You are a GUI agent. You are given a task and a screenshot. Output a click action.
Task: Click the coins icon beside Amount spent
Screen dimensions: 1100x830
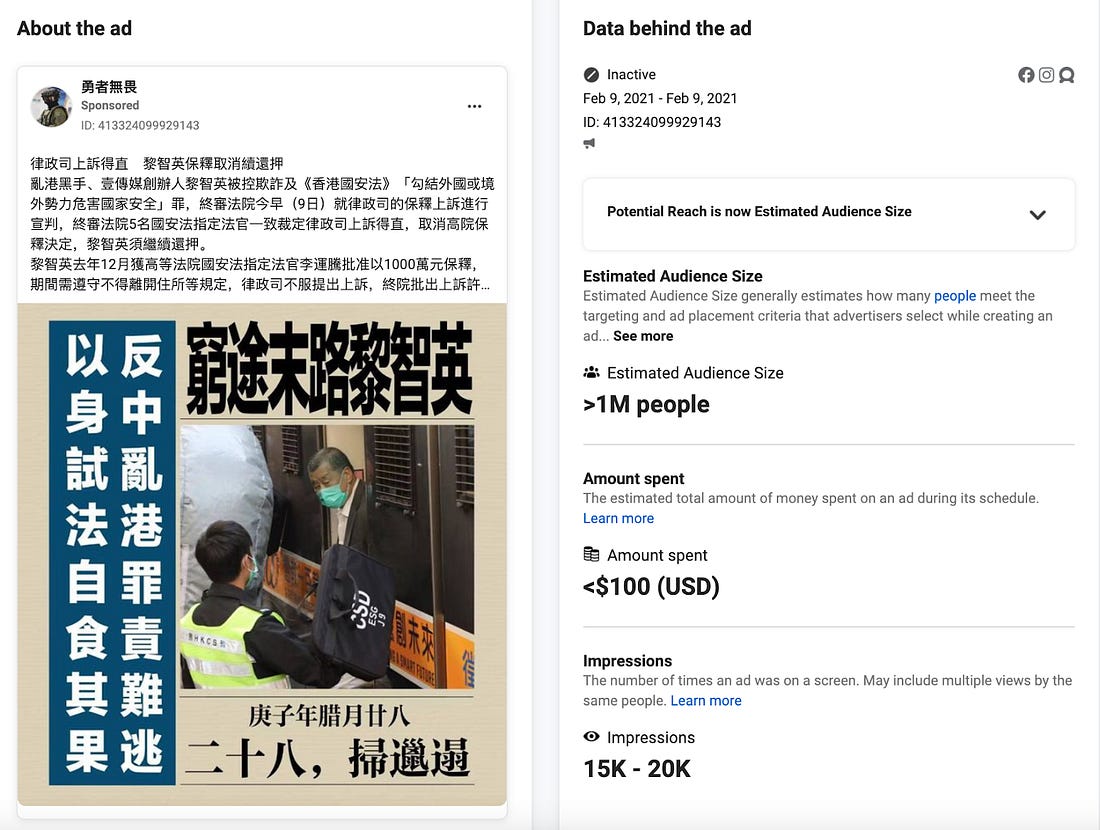point(591,554)
